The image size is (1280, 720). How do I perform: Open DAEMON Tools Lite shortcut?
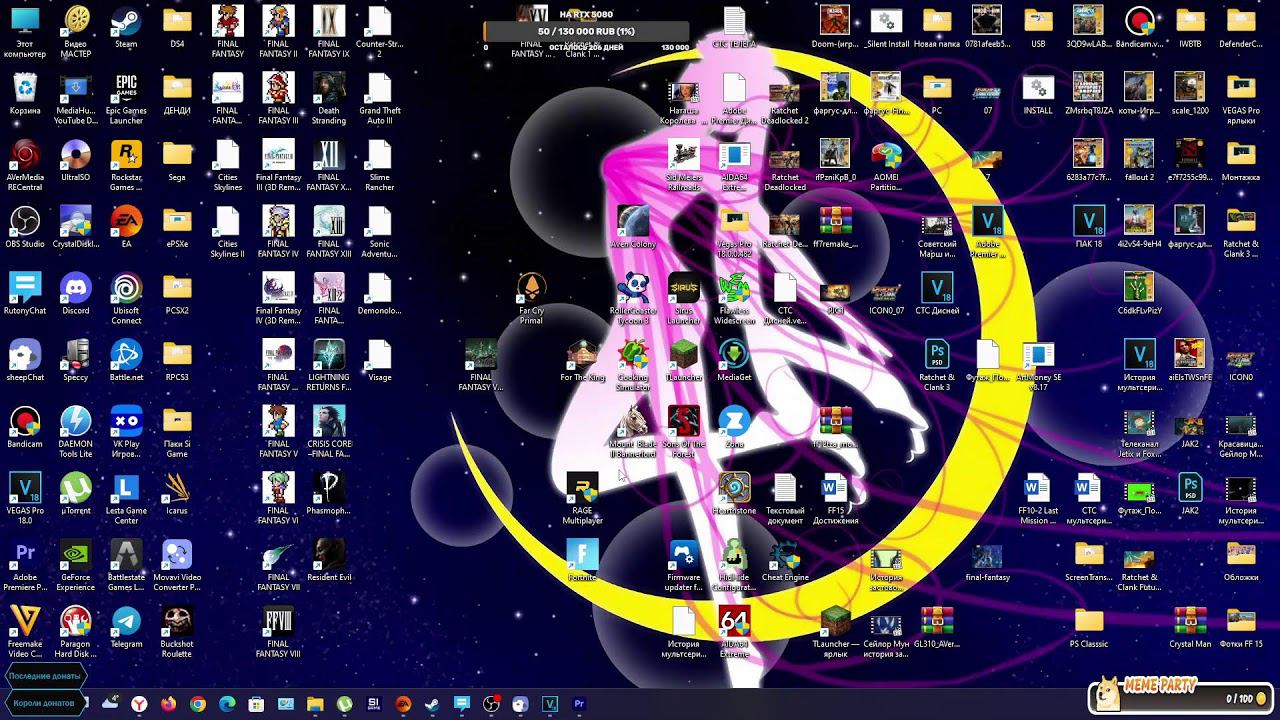(x=76, y=432)
